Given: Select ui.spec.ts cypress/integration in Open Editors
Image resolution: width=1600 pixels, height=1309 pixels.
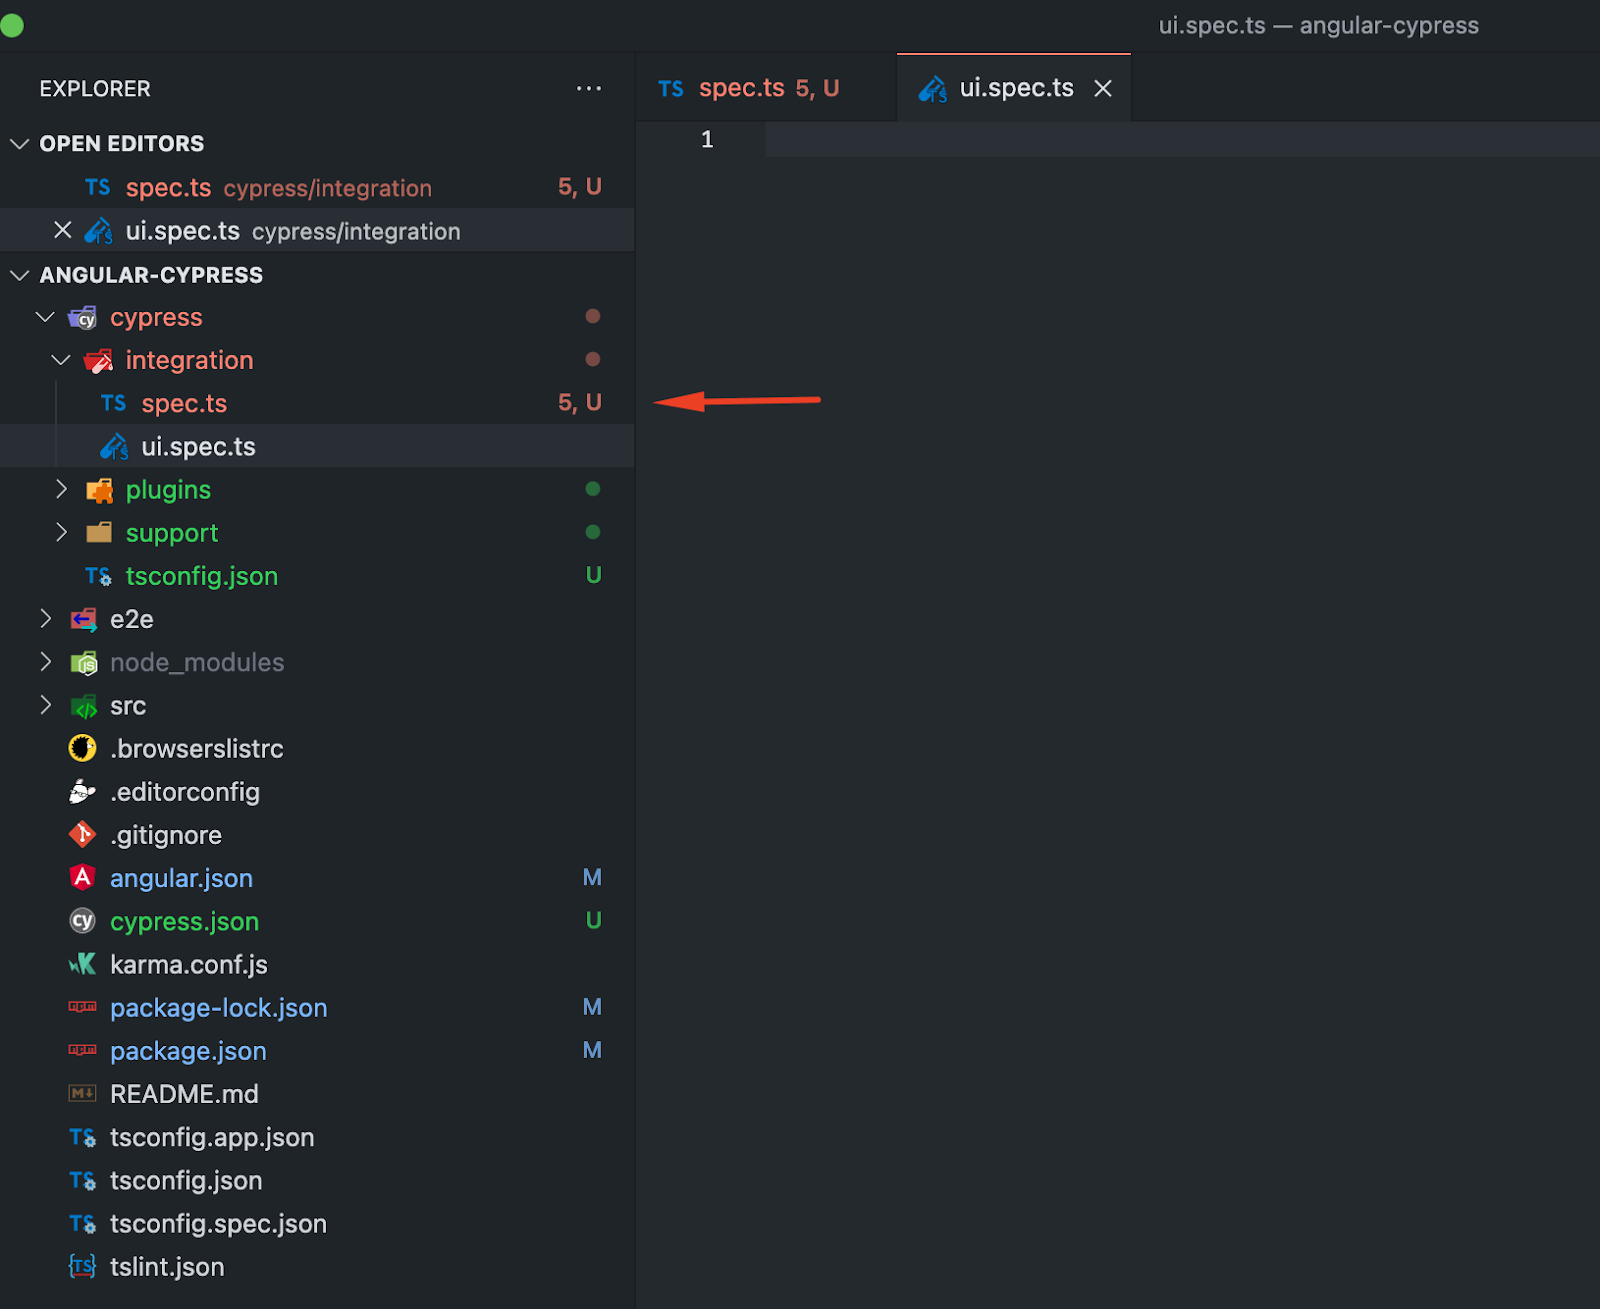Looking at the screenshot, I should (317, 230).
